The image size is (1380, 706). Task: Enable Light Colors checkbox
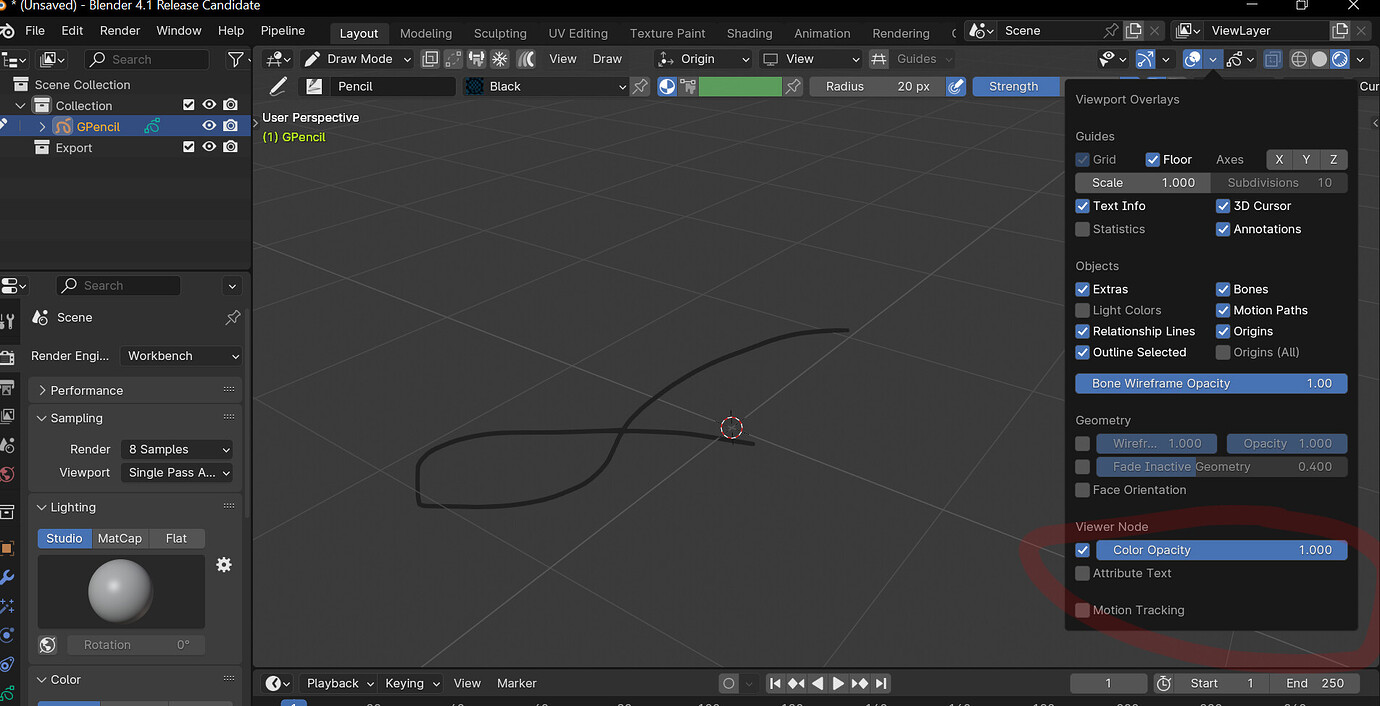[x=1082, y=310]
